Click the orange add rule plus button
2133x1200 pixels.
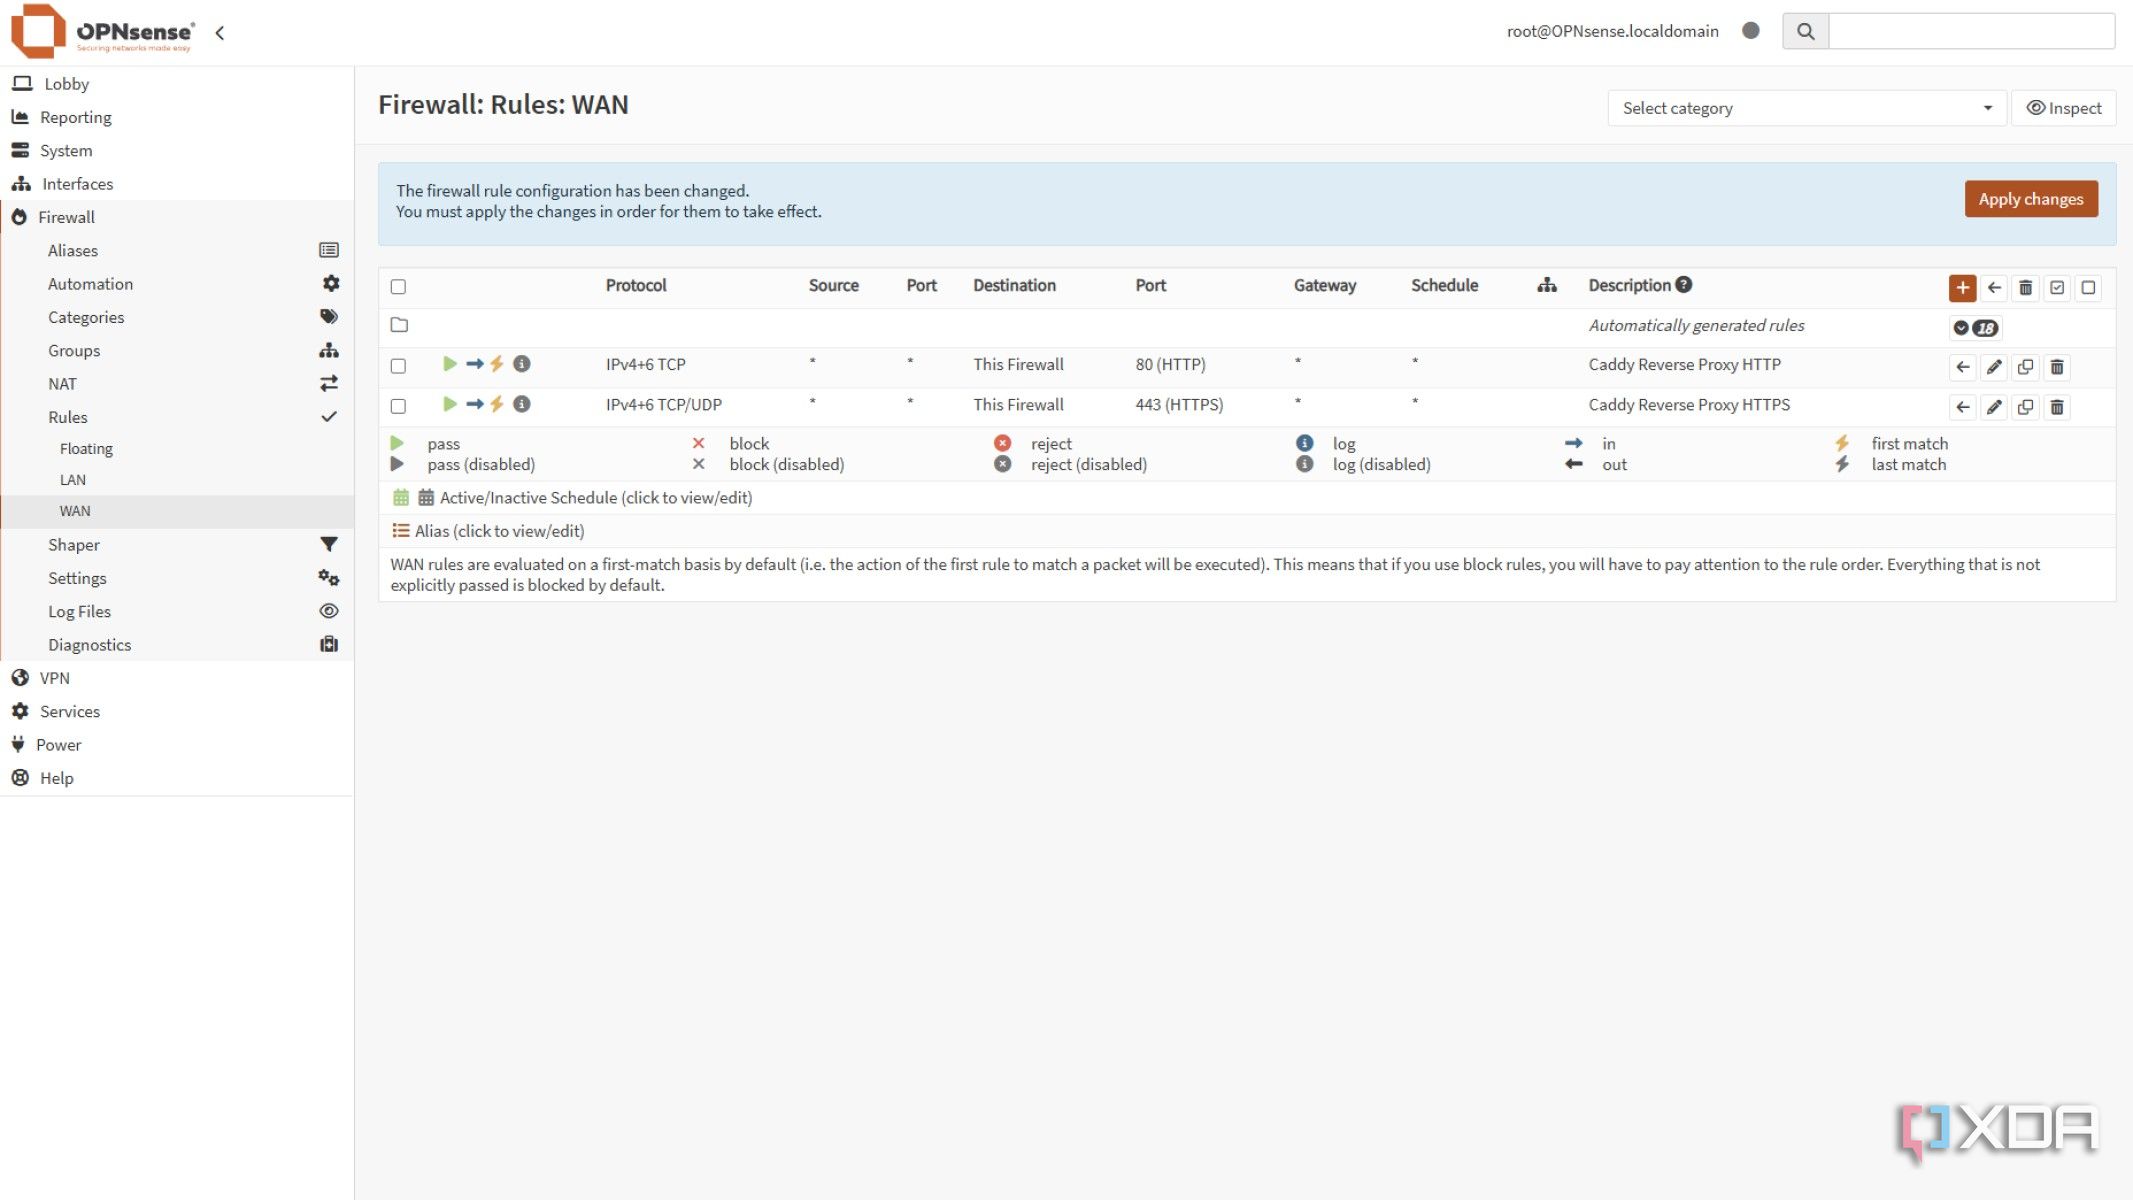1962,288
